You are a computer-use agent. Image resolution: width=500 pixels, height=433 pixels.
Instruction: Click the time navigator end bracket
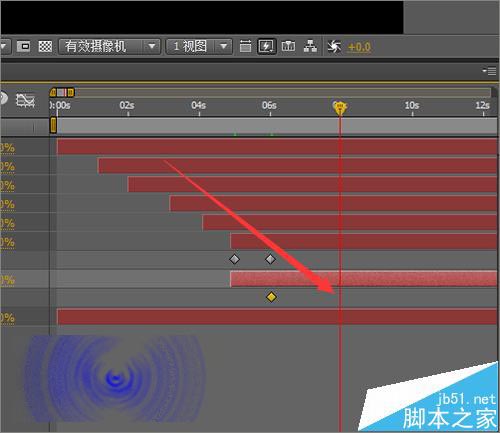[x=71, y=92]
